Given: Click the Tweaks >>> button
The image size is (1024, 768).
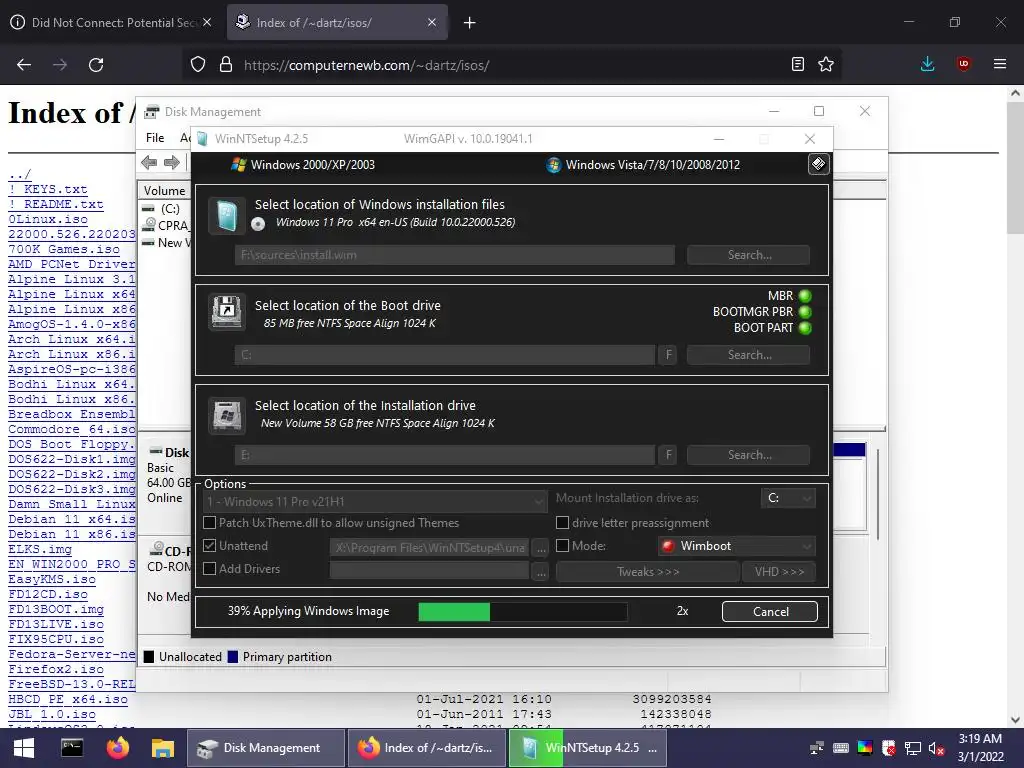Looking at the screenshot, I should tap(648, 571).
